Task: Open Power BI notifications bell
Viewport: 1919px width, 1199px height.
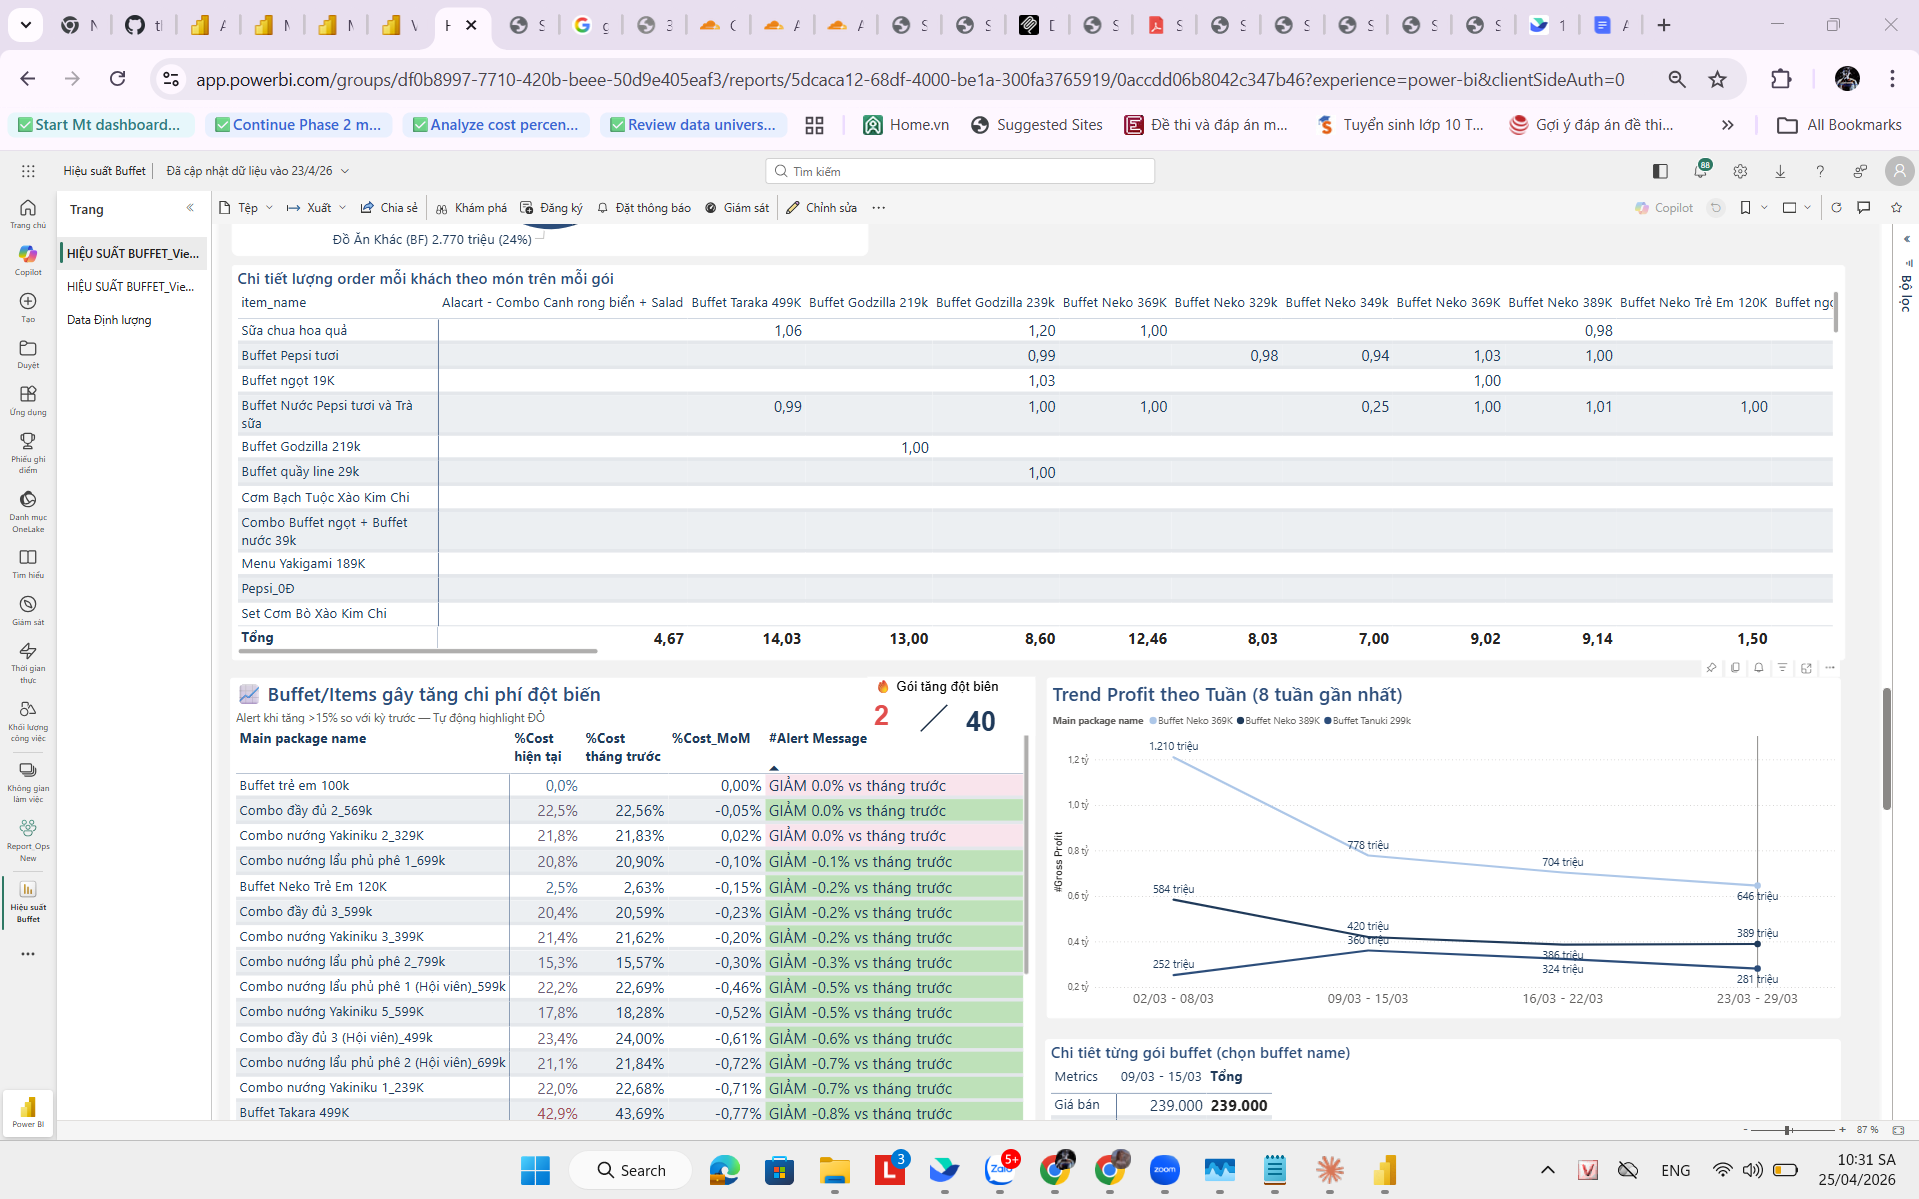Action: point(1700,171)
